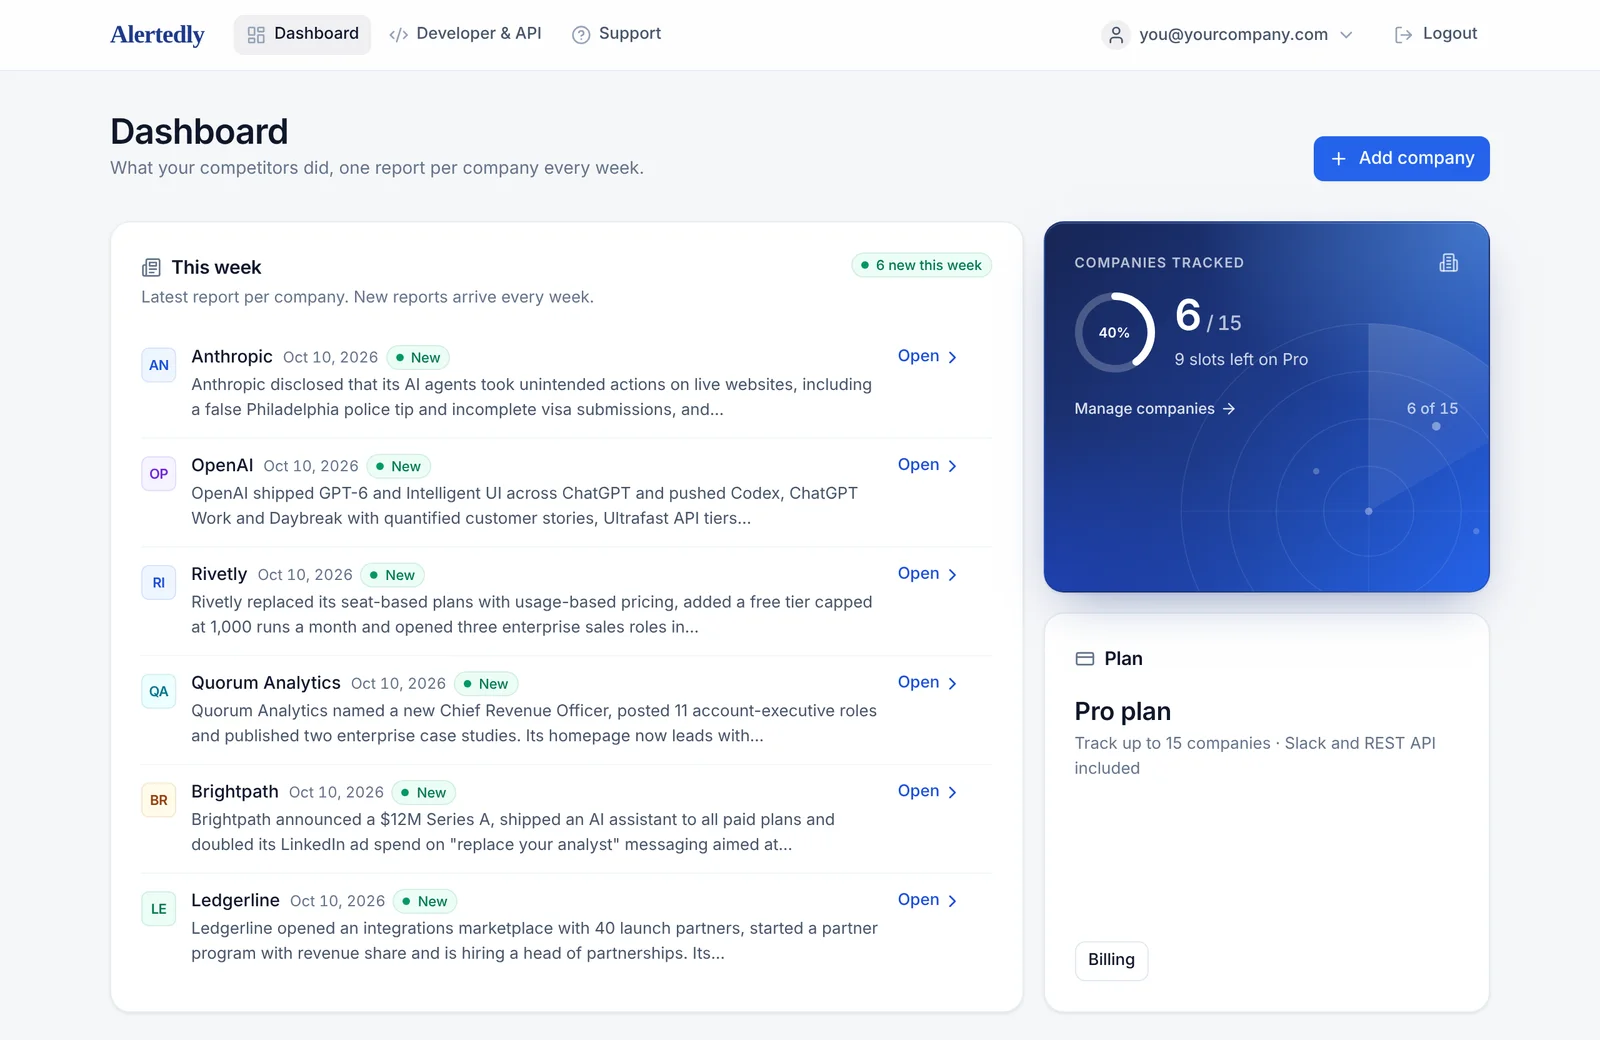
Task: Click the Pro plan heading
Action: [1123, 712]
